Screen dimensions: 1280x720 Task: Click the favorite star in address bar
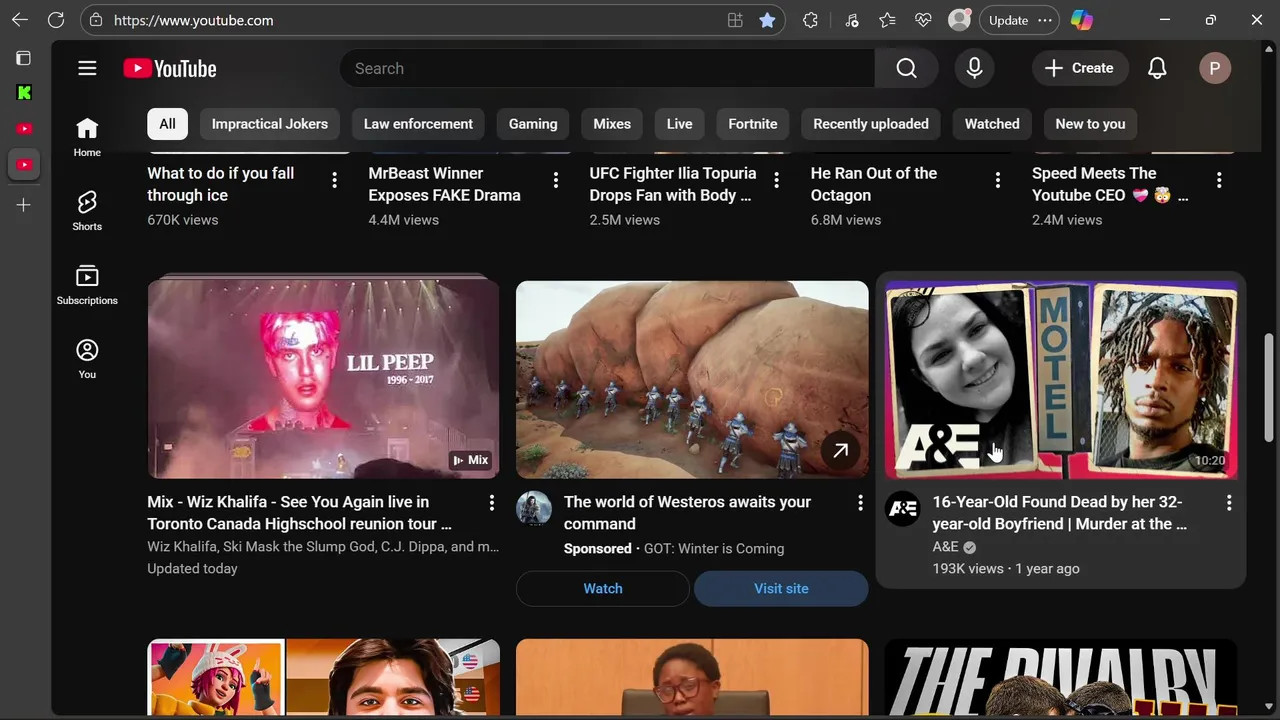pyautogui.click(x=767, y=20)
